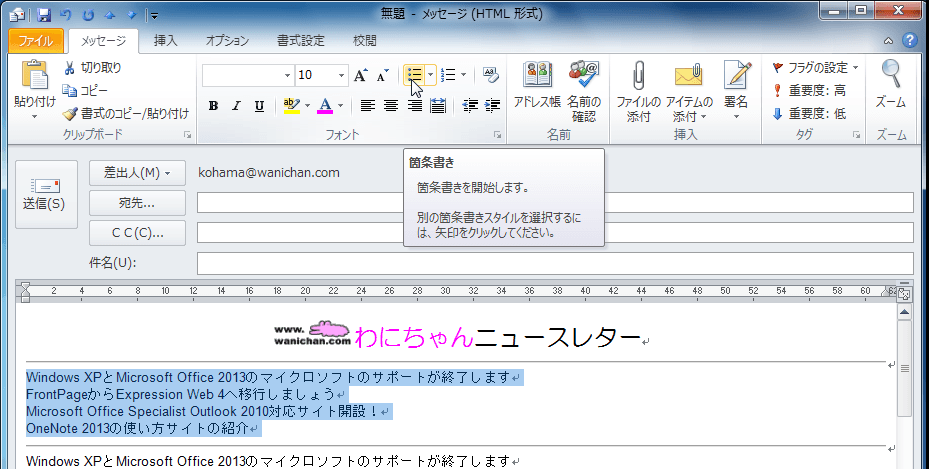Open the font size dropdown
The height and width of the screenshot is (469, 929).
click(341, 75)
